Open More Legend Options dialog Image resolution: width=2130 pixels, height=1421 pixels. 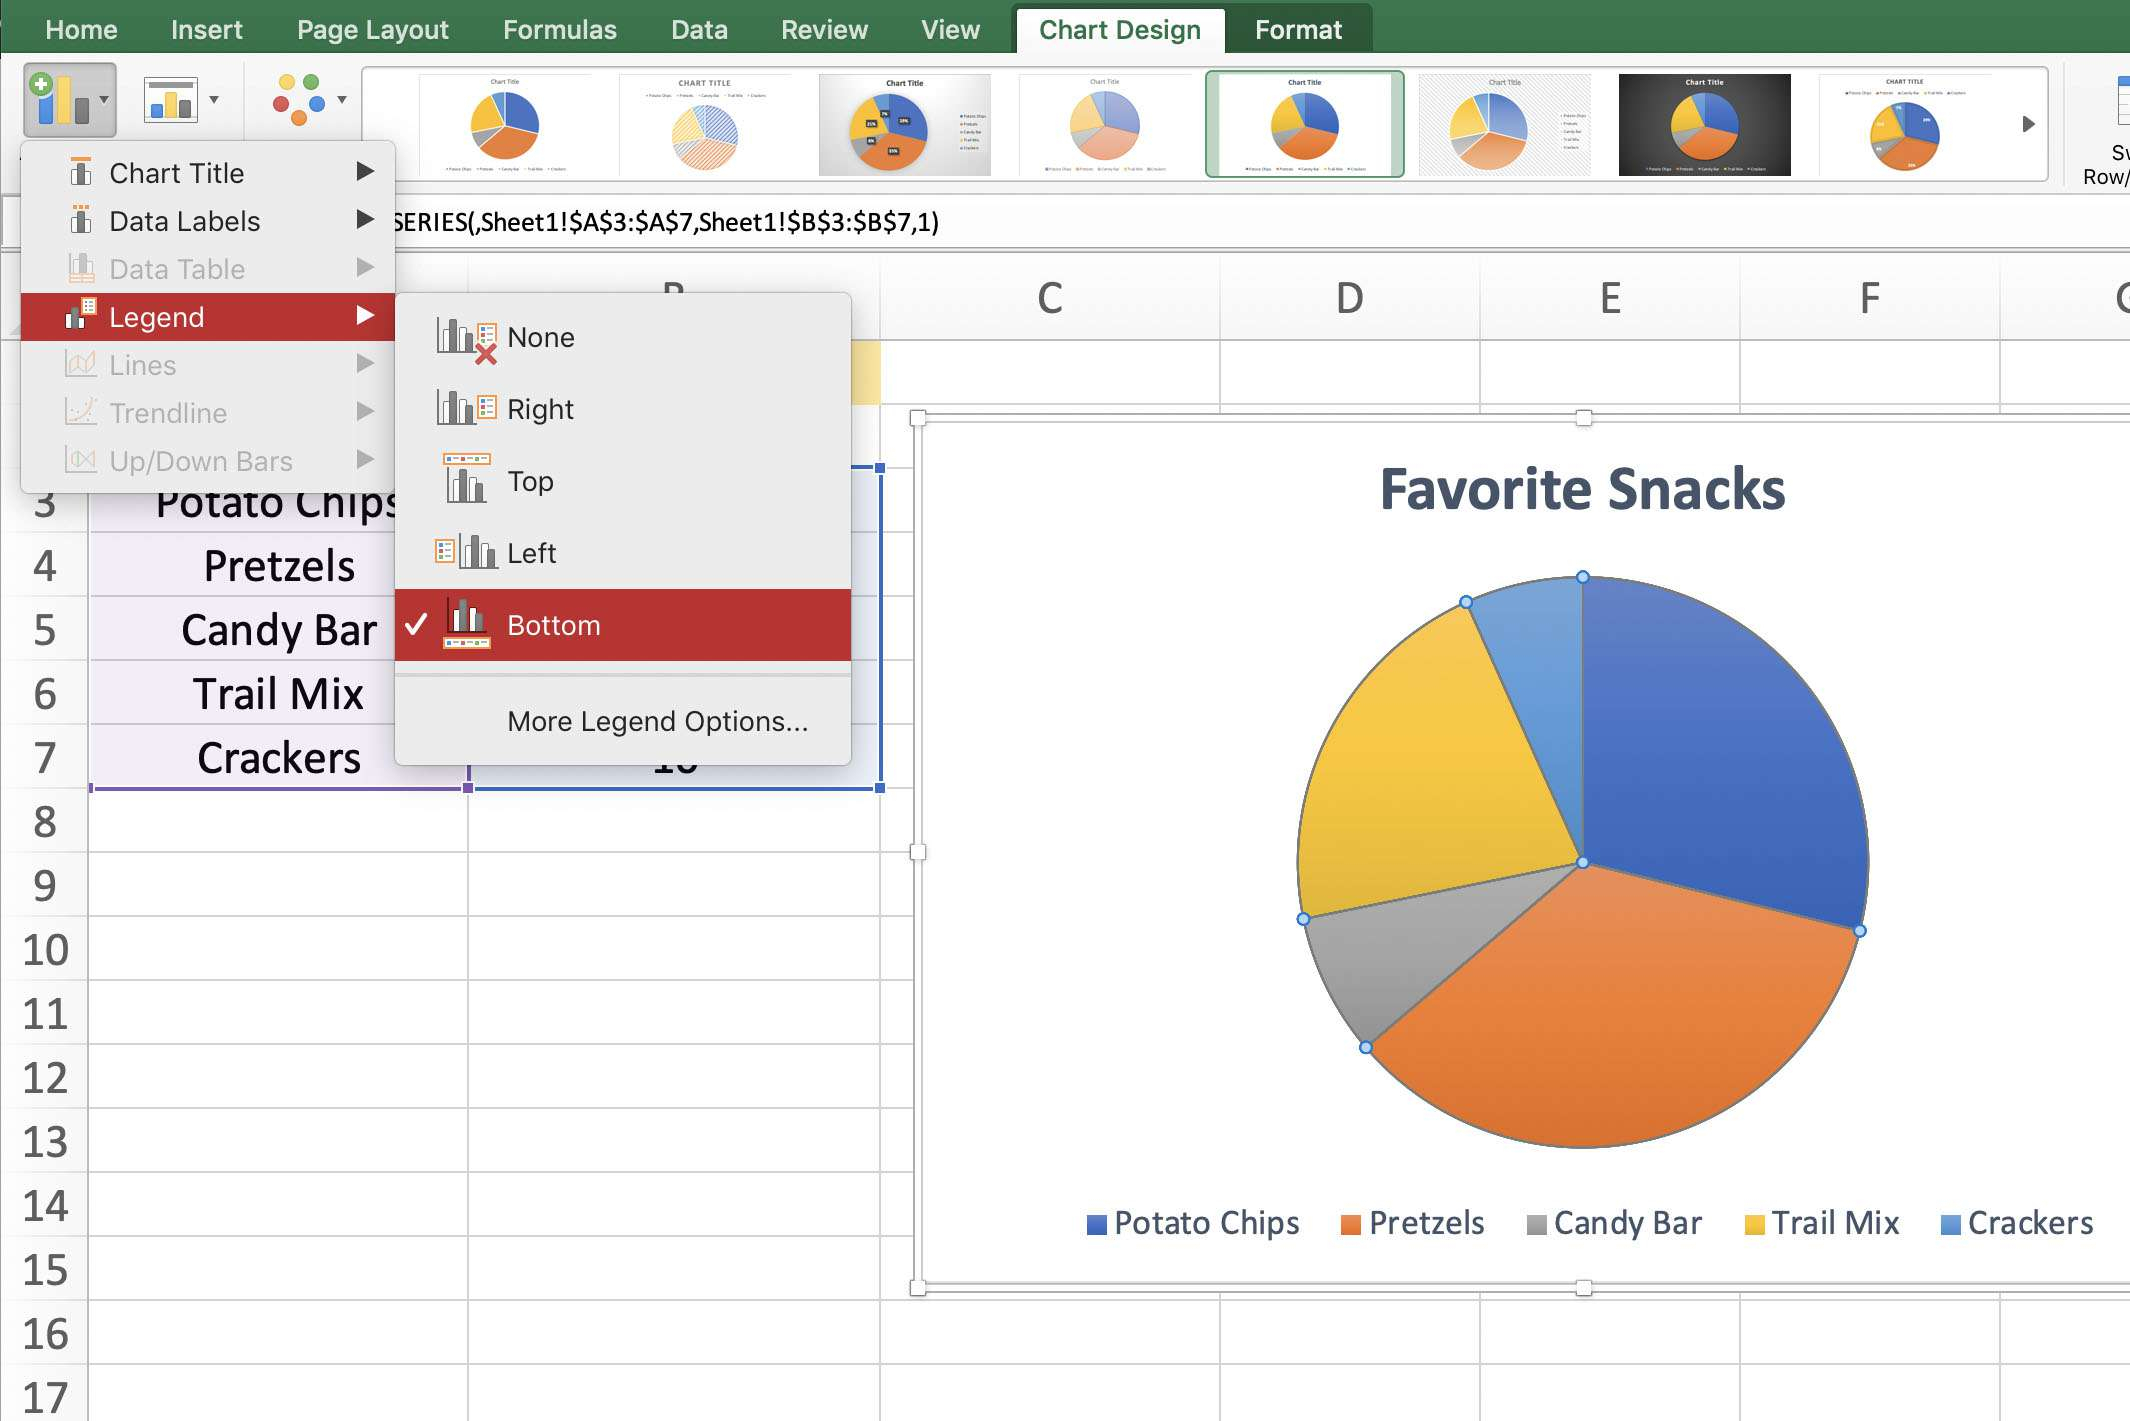coord(657,720)
